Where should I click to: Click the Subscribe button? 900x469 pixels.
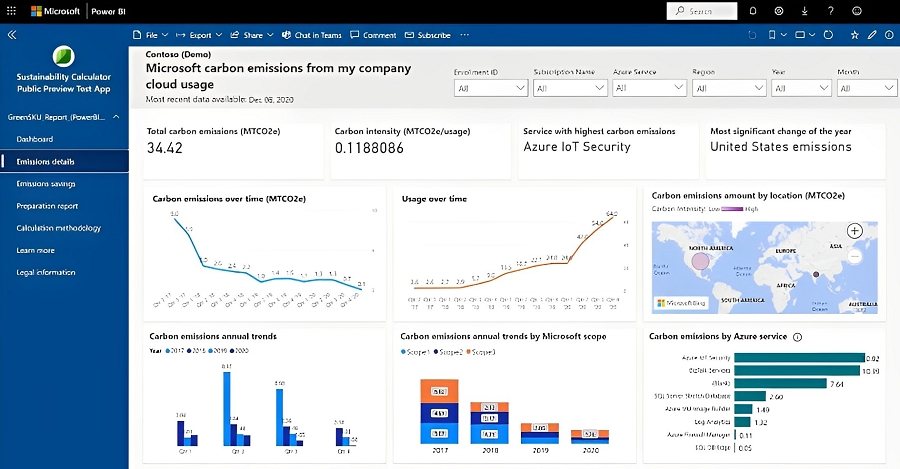pyautogui.click(x=428, y=35)
